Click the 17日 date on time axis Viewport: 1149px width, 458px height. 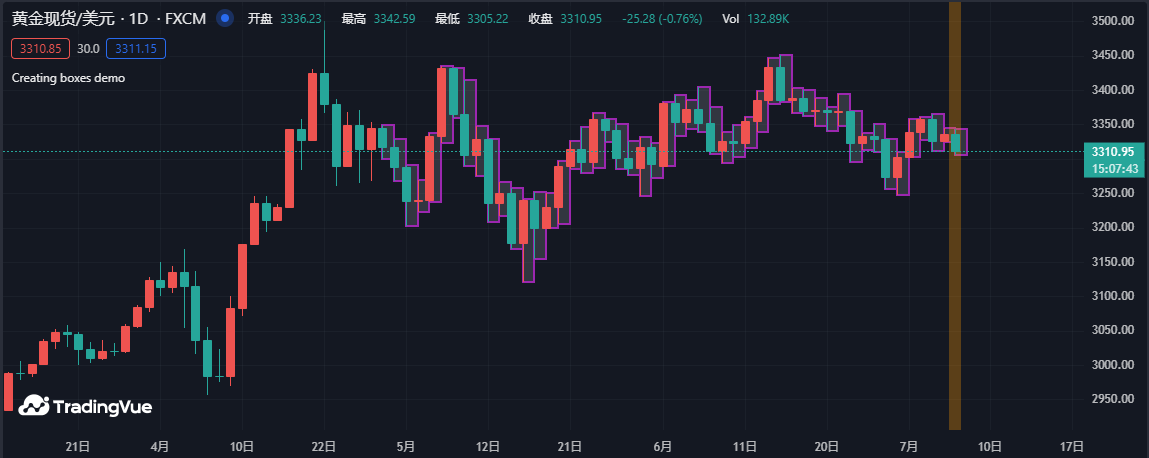coord(1071,445)
